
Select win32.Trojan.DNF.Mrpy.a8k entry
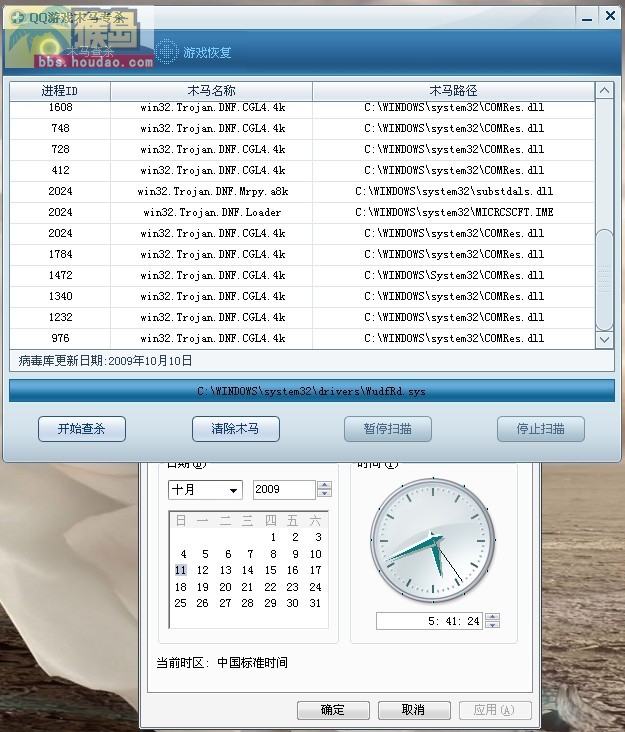point(213,191)
